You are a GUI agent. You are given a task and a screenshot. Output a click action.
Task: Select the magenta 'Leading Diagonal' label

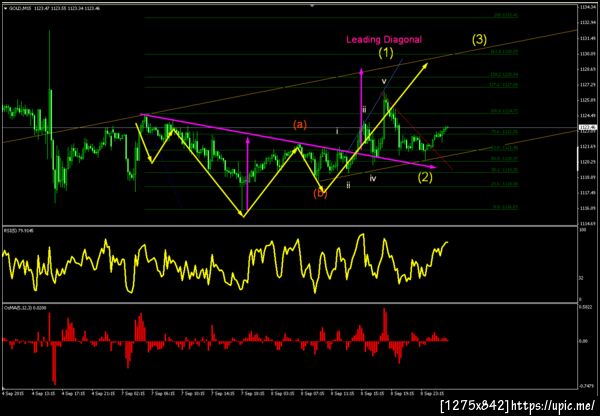tap(384, 39)
